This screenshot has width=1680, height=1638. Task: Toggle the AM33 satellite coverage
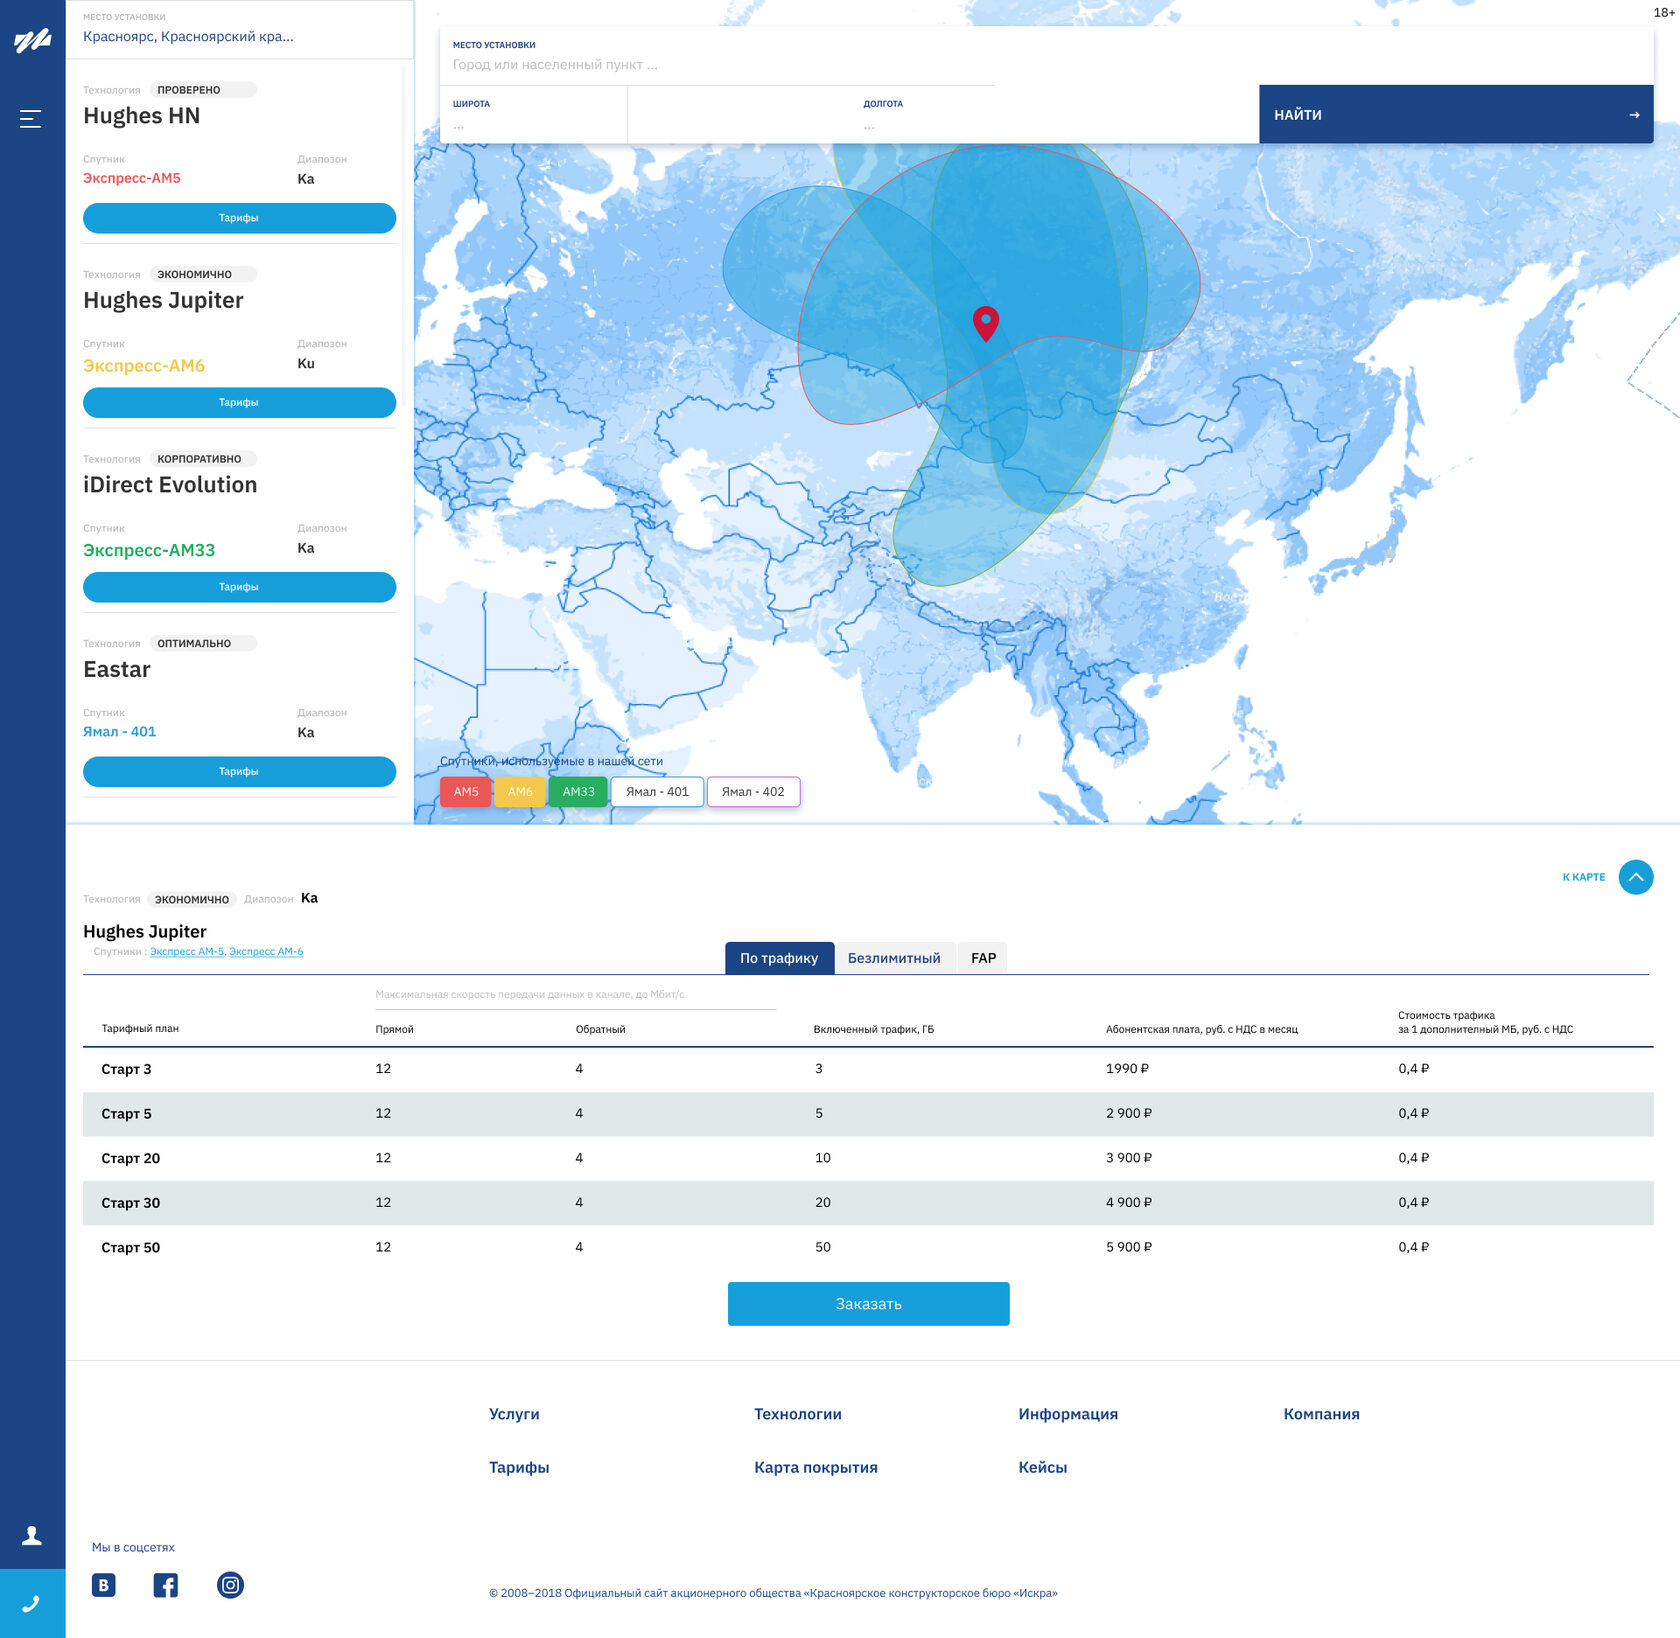point(578,791)
